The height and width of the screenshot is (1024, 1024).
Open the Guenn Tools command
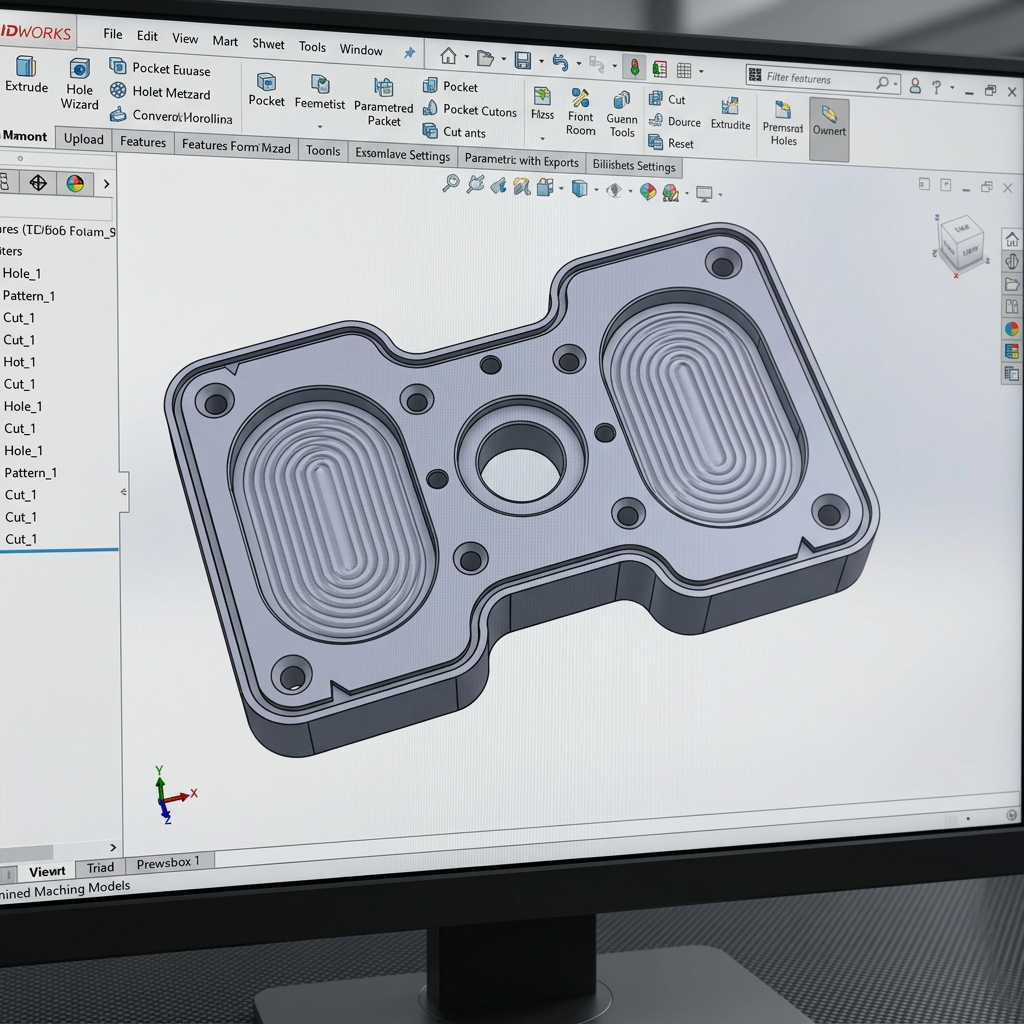click(621, 115)
